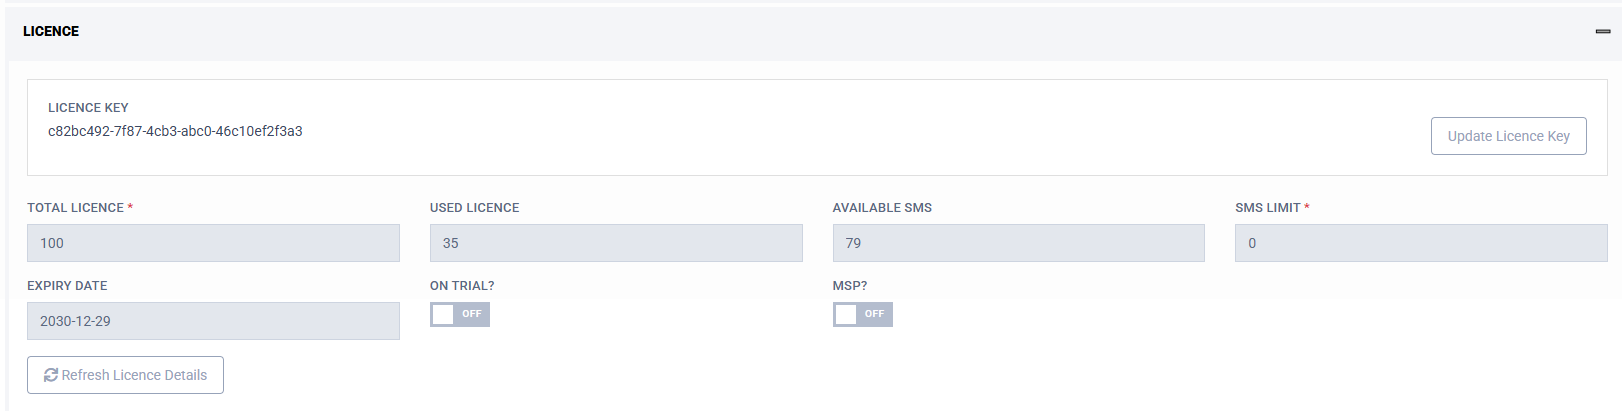Click the Update Licence Key button
Screen dimensions: 1622x411
click(1508, 136)
